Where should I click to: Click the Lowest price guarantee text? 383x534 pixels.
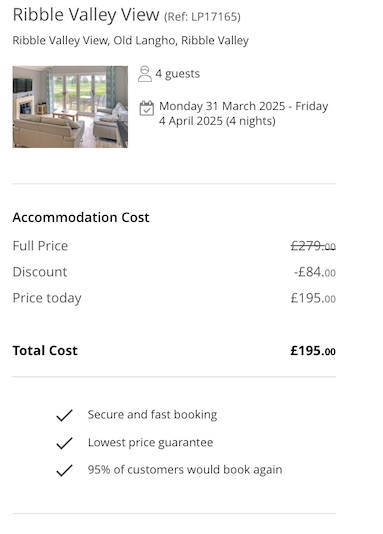point(150,443)
